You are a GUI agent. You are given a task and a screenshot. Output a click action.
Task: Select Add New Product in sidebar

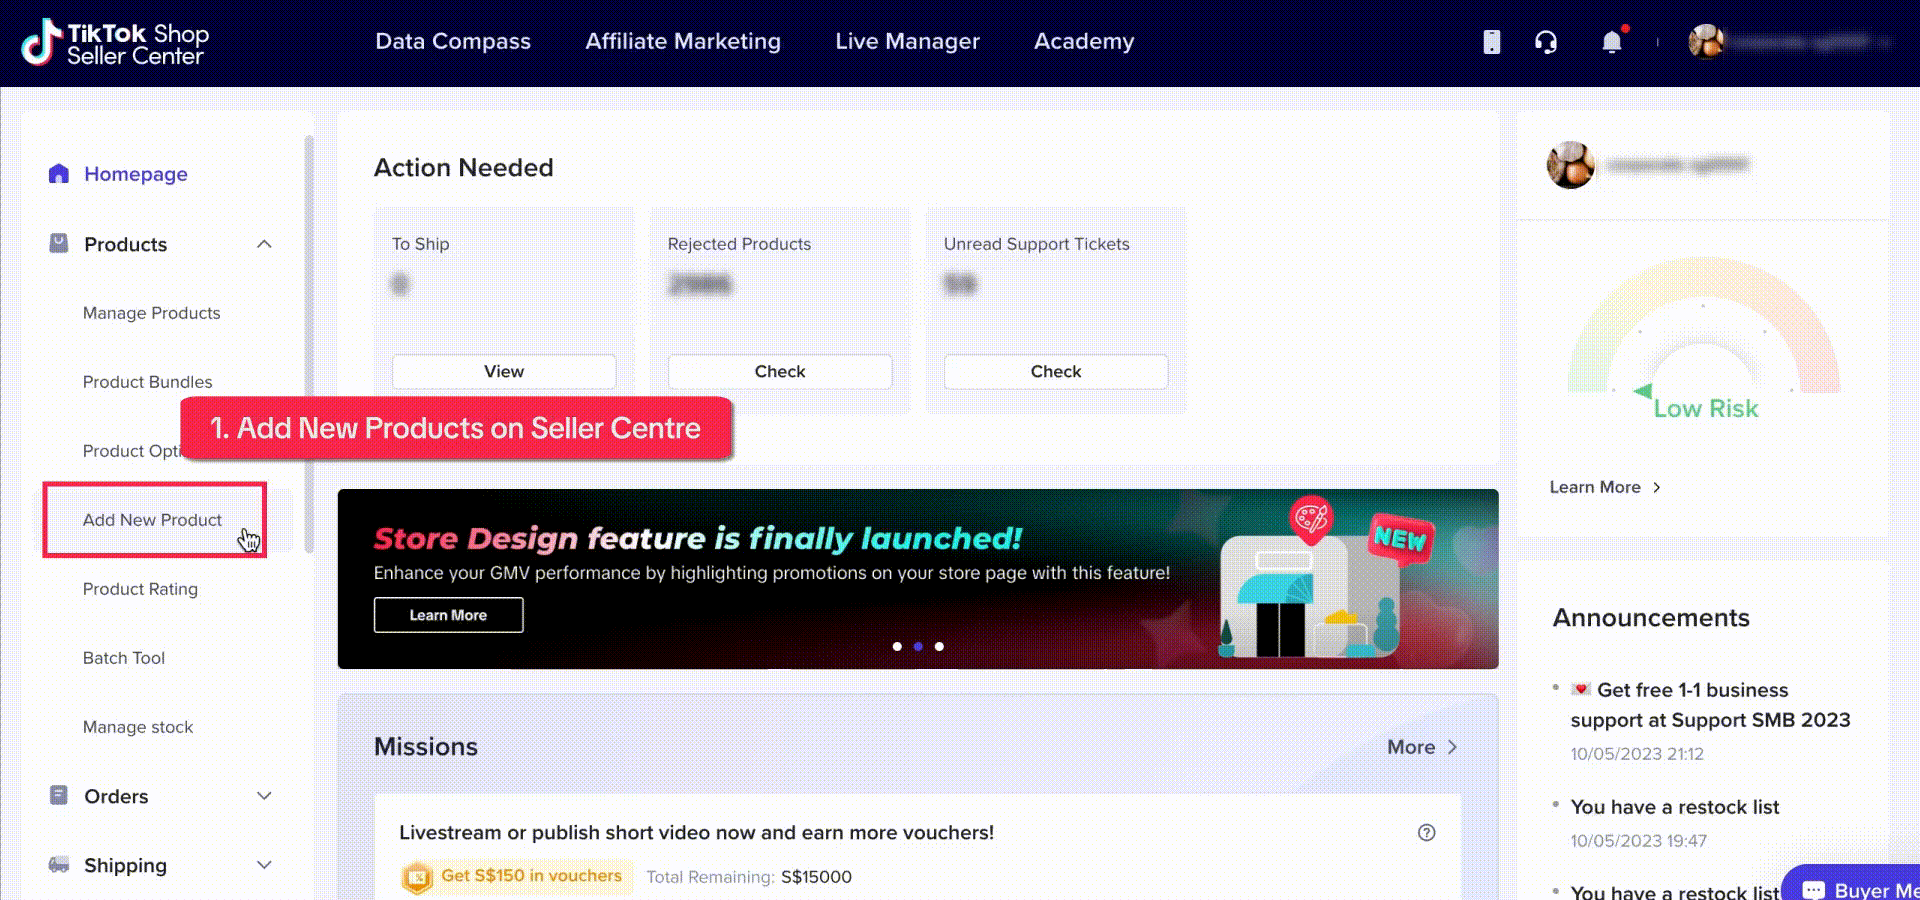(x=153, y=520)
